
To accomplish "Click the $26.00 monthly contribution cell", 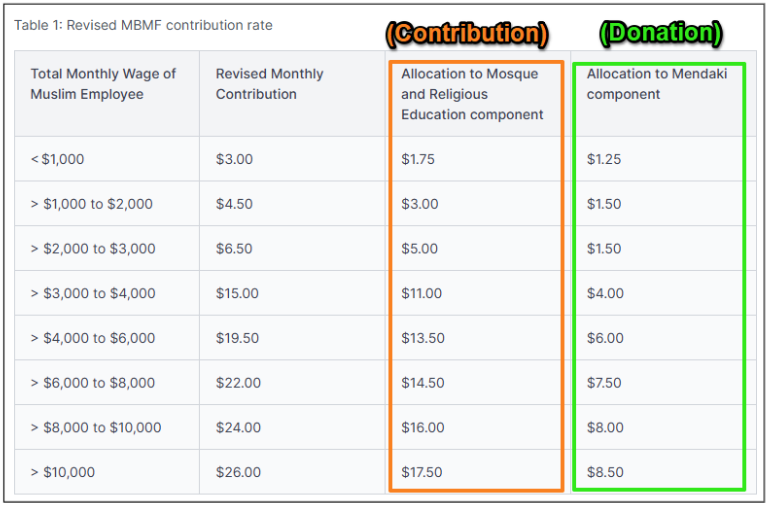I will tap(238, 472).
